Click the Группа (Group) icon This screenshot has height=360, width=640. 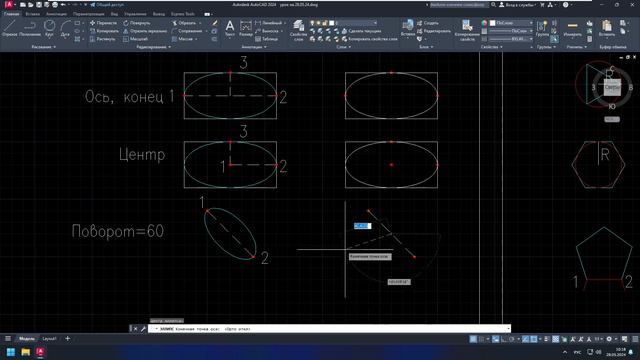pos(542,28)
